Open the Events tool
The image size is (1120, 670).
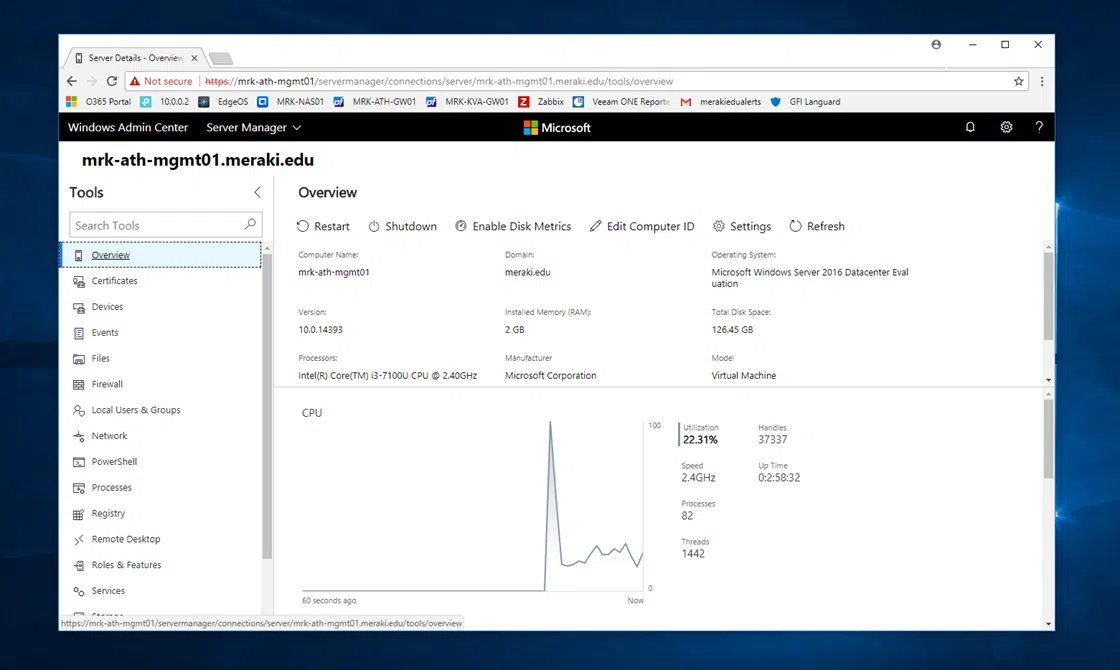click(x=107, y=332)
